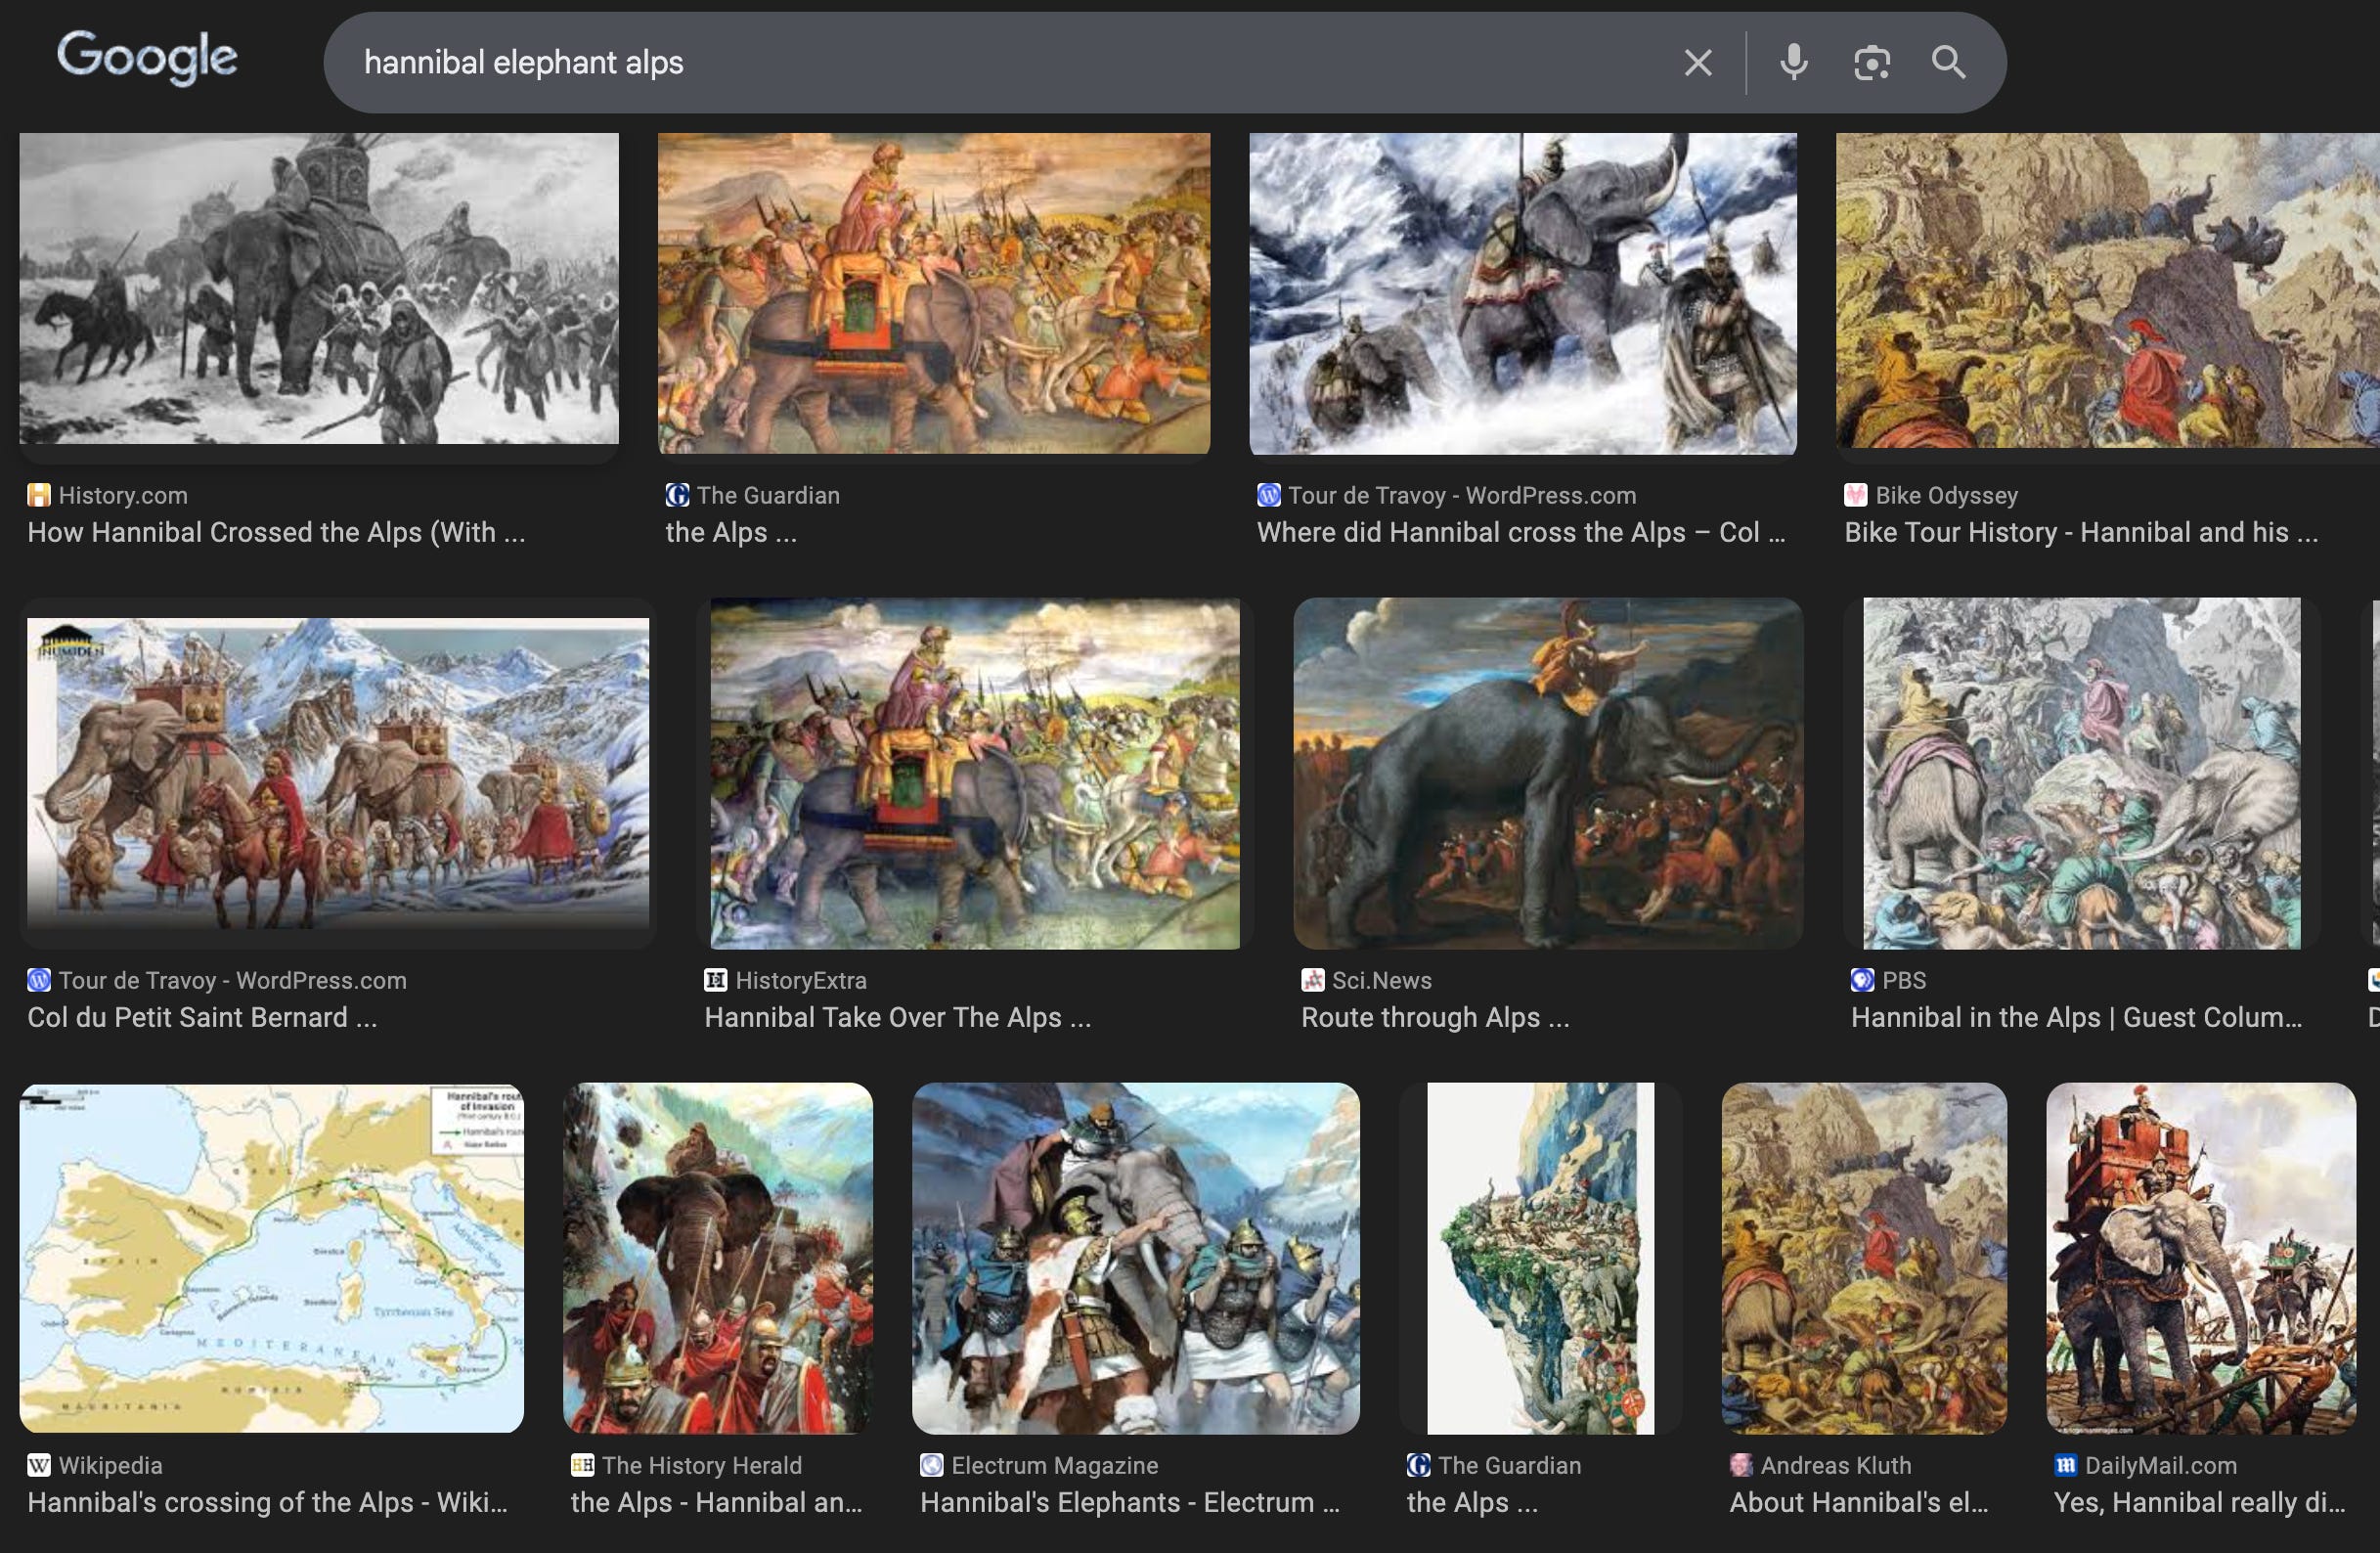This screenshot has height=1553, width=2380.
Task: Select the Hannibal invasion route map thumbnail
Action: (x=271, y=1258)
